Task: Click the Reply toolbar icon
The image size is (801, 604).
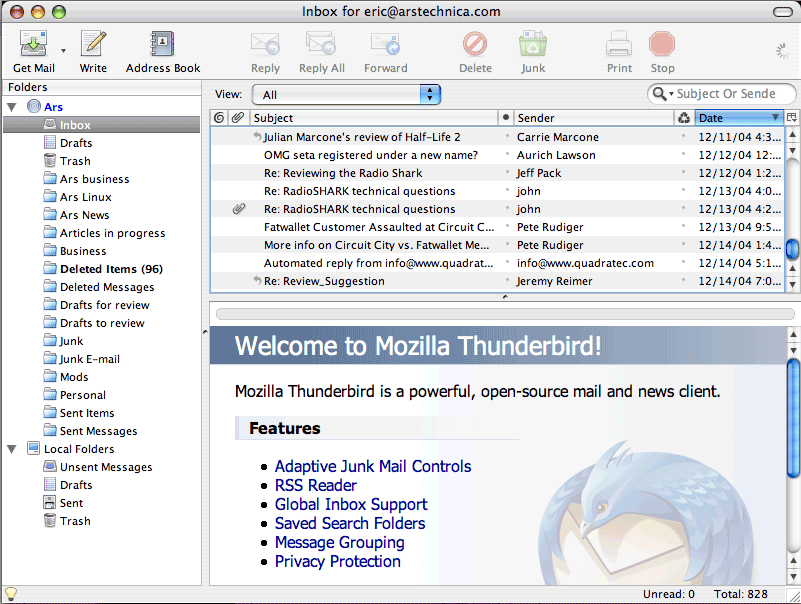Action: 265,44
